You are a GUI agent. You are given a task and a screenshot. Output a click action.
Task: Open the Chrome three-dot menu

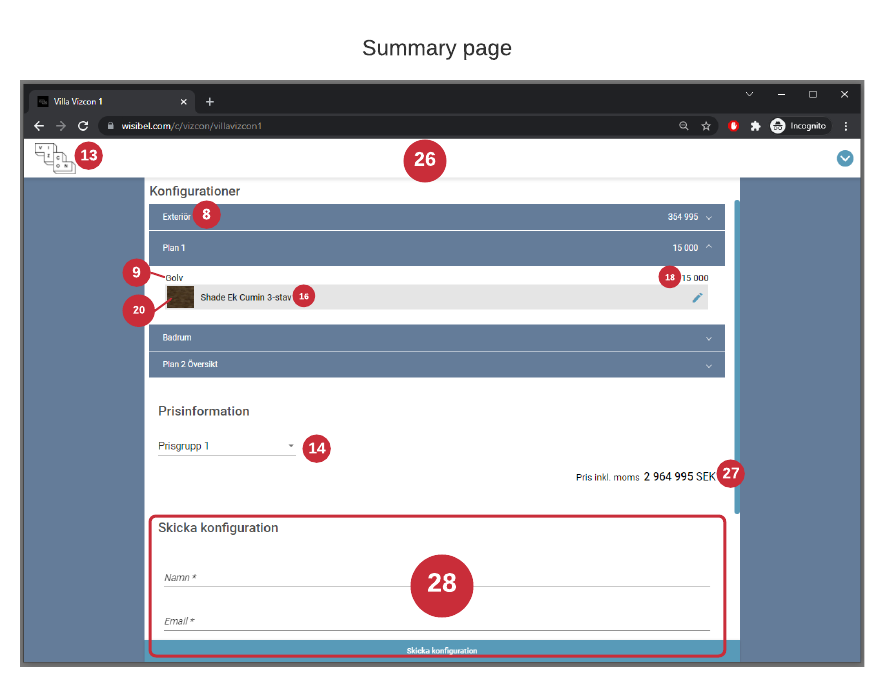click(x=846, y=126)
